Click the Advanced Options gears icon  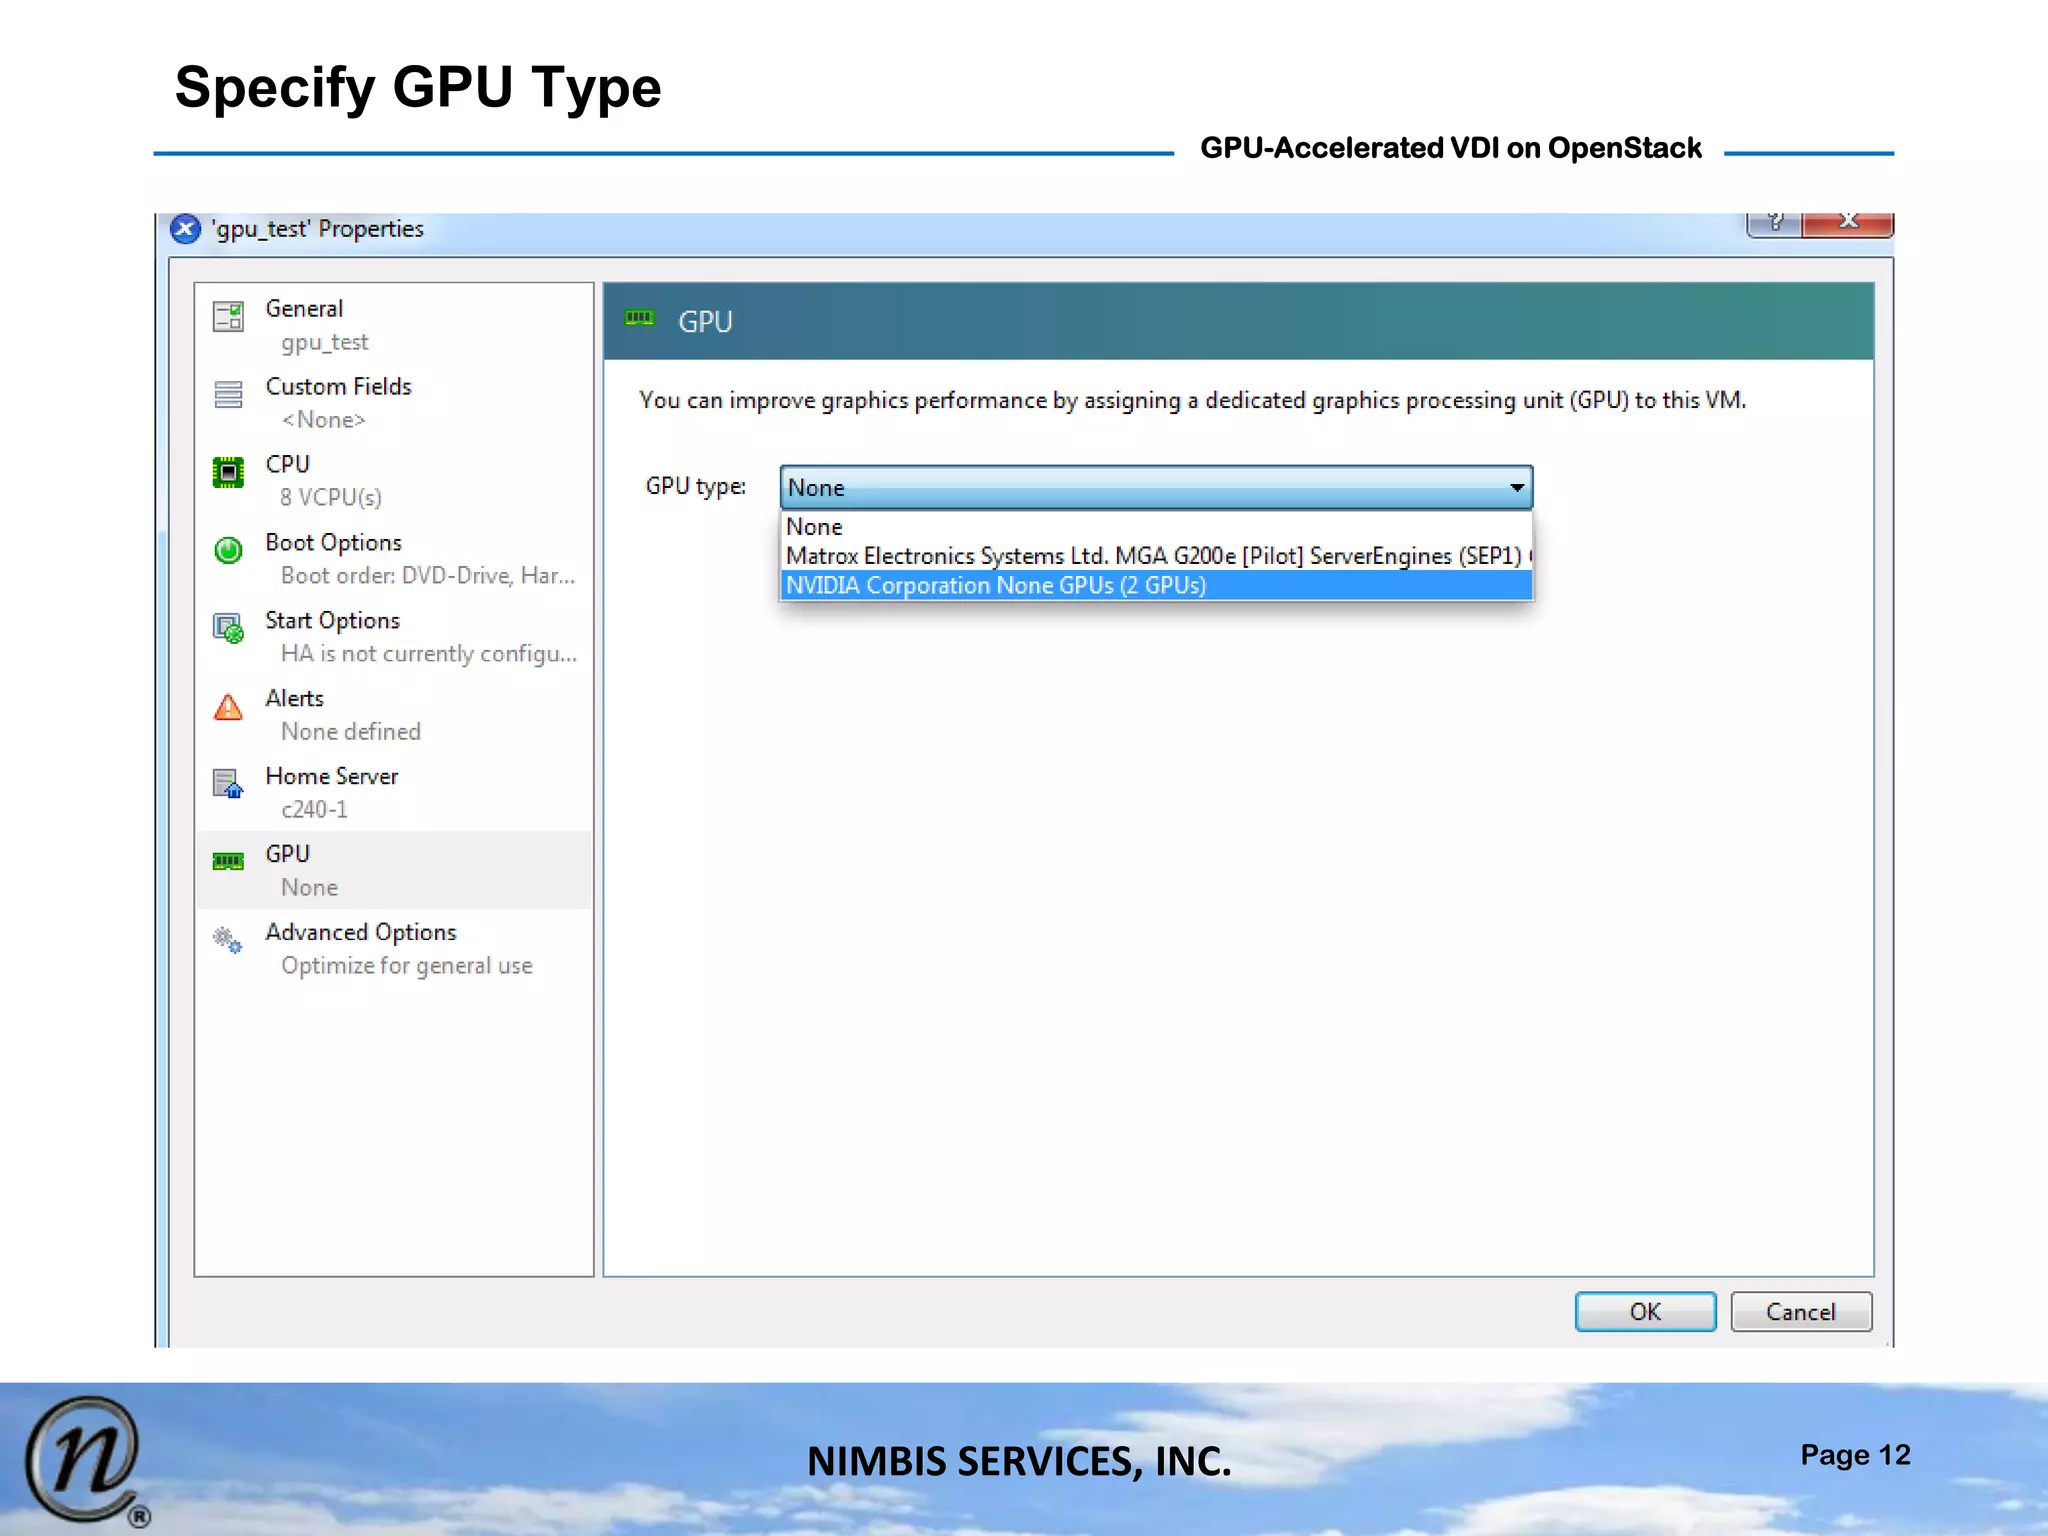tap(228, 940)
